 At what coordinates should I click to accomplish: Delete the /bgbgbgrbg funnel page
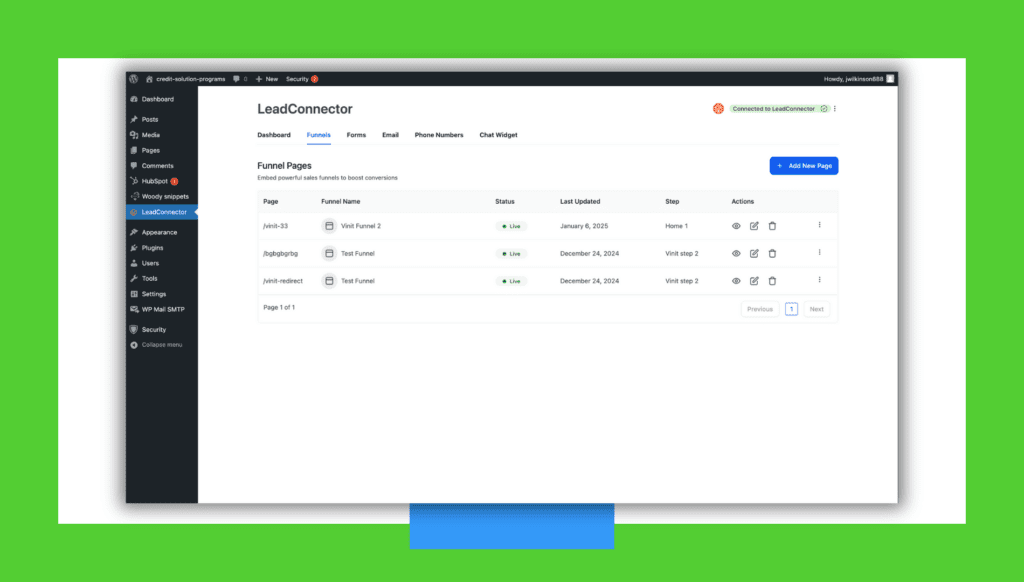point(773,253)
